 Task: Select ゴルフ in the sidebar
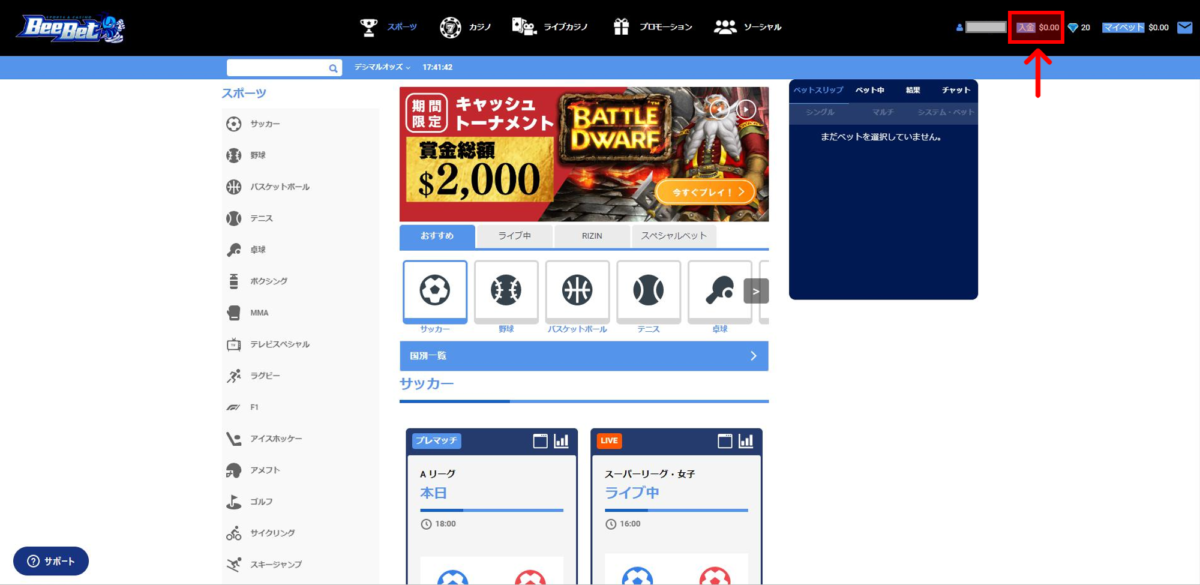pyautogui.click(x=250, y=501)
